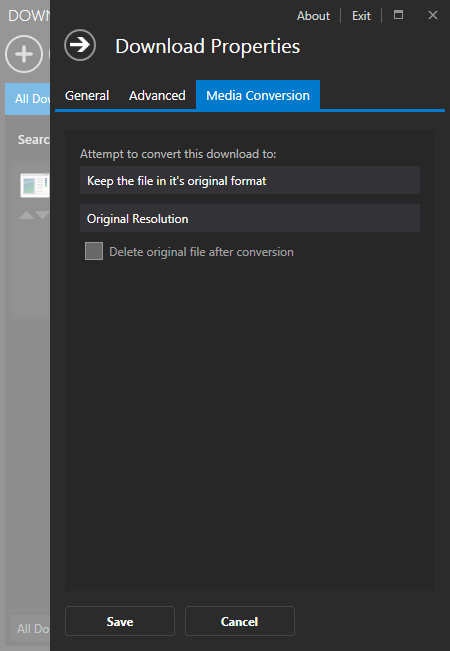
Task: Expand the Original Resolution dropdown
Action: [250, 218]
